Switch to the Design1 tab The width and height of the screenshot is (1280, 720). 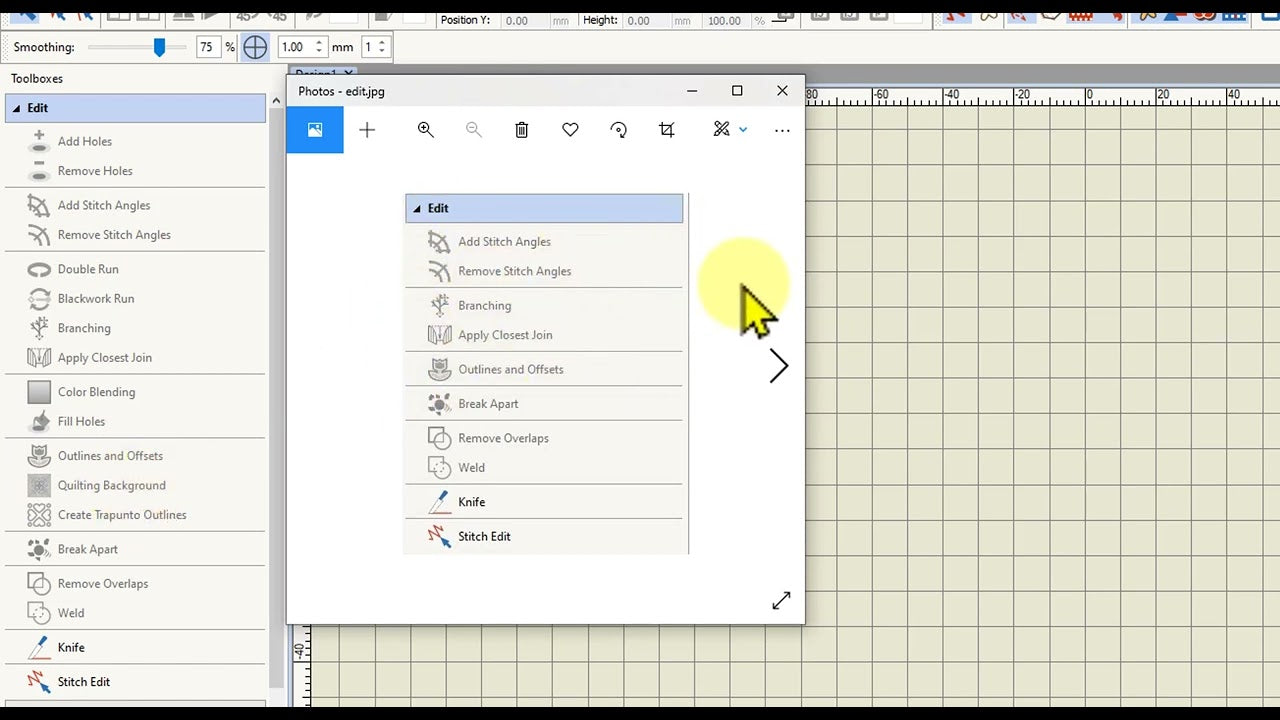pos(315,74)
